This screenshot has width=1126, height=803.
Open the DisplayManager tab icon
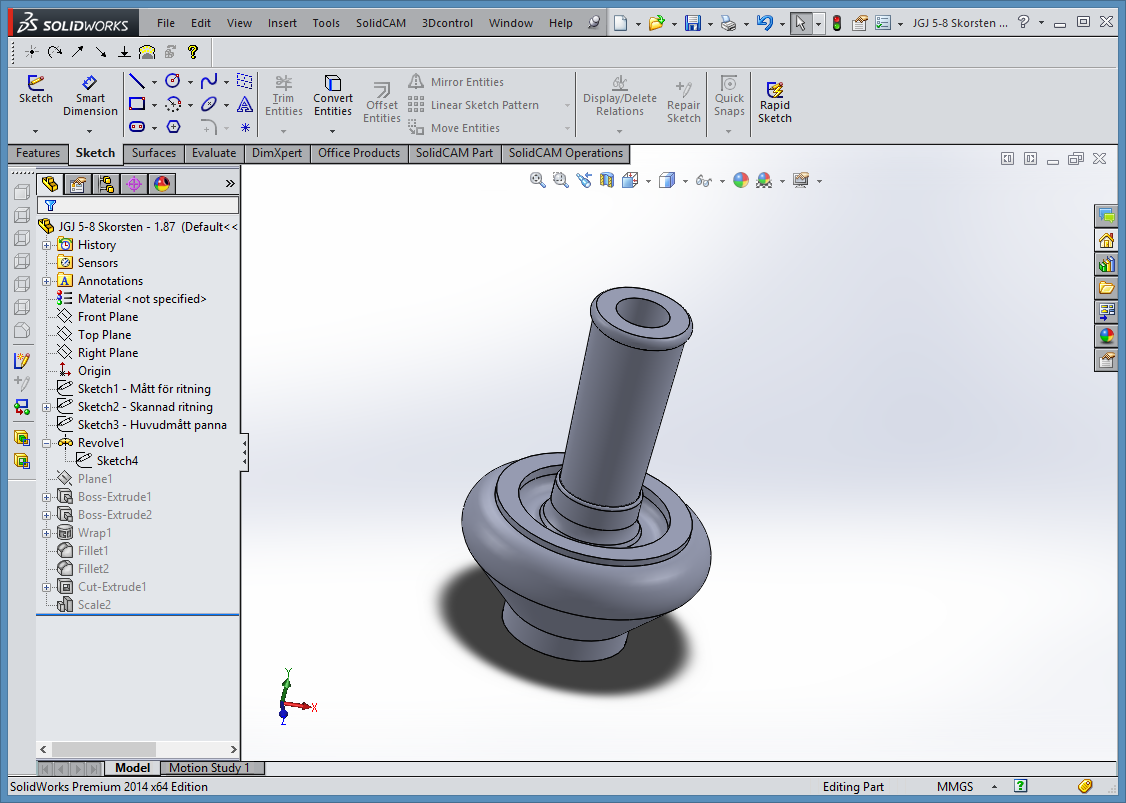(162, 184)
